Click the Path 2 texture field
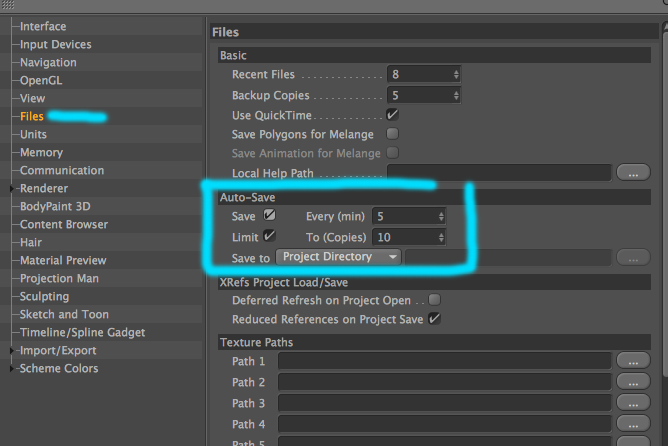Screen dimensions: 668x446 (x=445, y=382)
